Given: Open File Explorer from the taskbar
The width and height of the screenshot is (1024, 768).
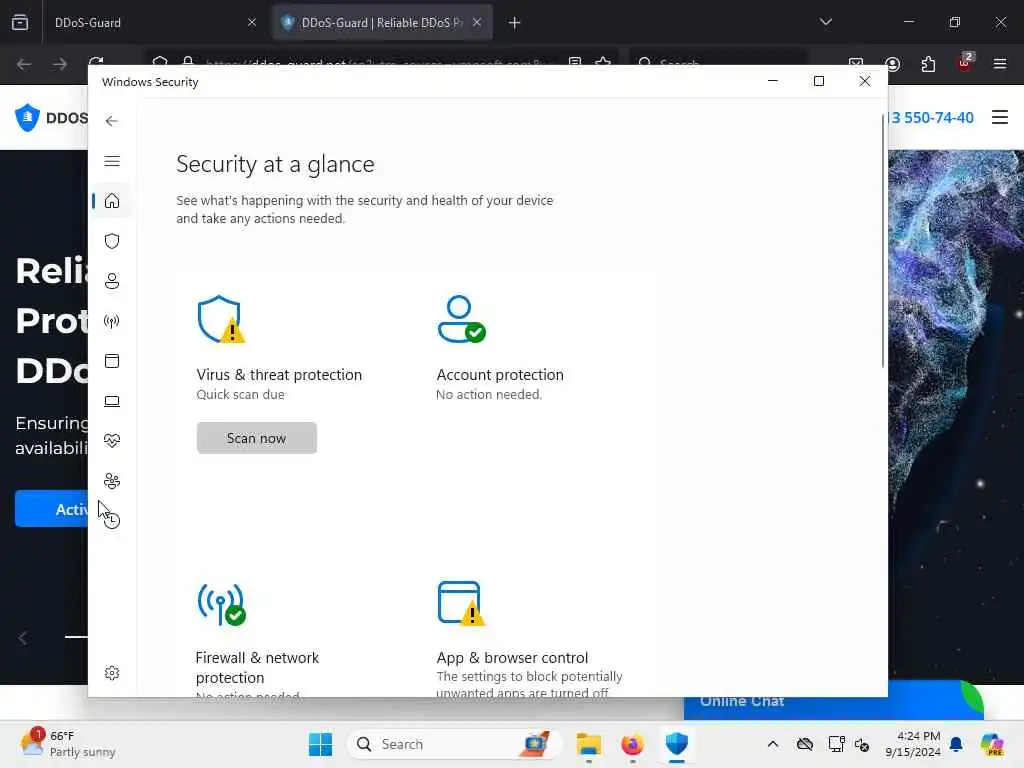Looking at the screenshot, I should pos(588,744).
